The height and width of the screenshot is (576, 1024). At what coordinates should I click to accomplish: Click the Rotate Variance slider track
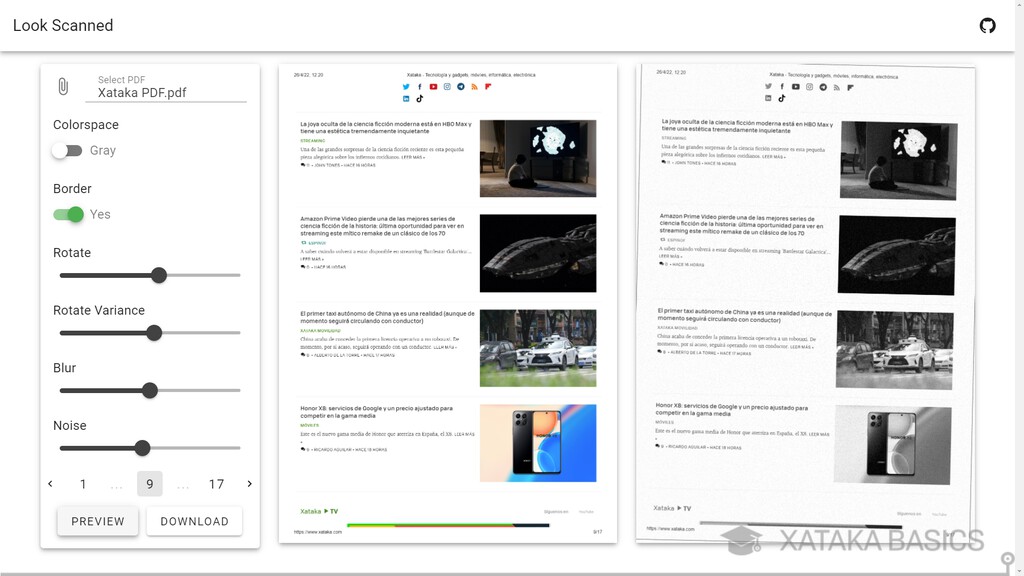(155, 332)
